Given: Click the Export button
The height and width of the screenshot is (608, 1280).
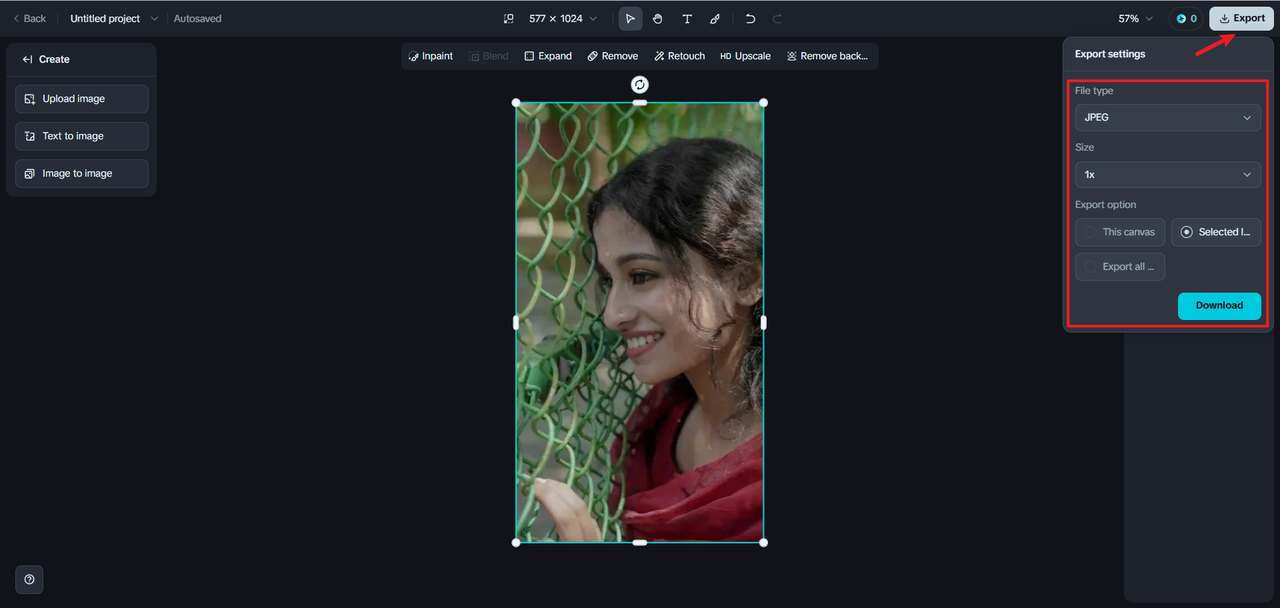Looking at the screenshot, I should point(1241,18).
